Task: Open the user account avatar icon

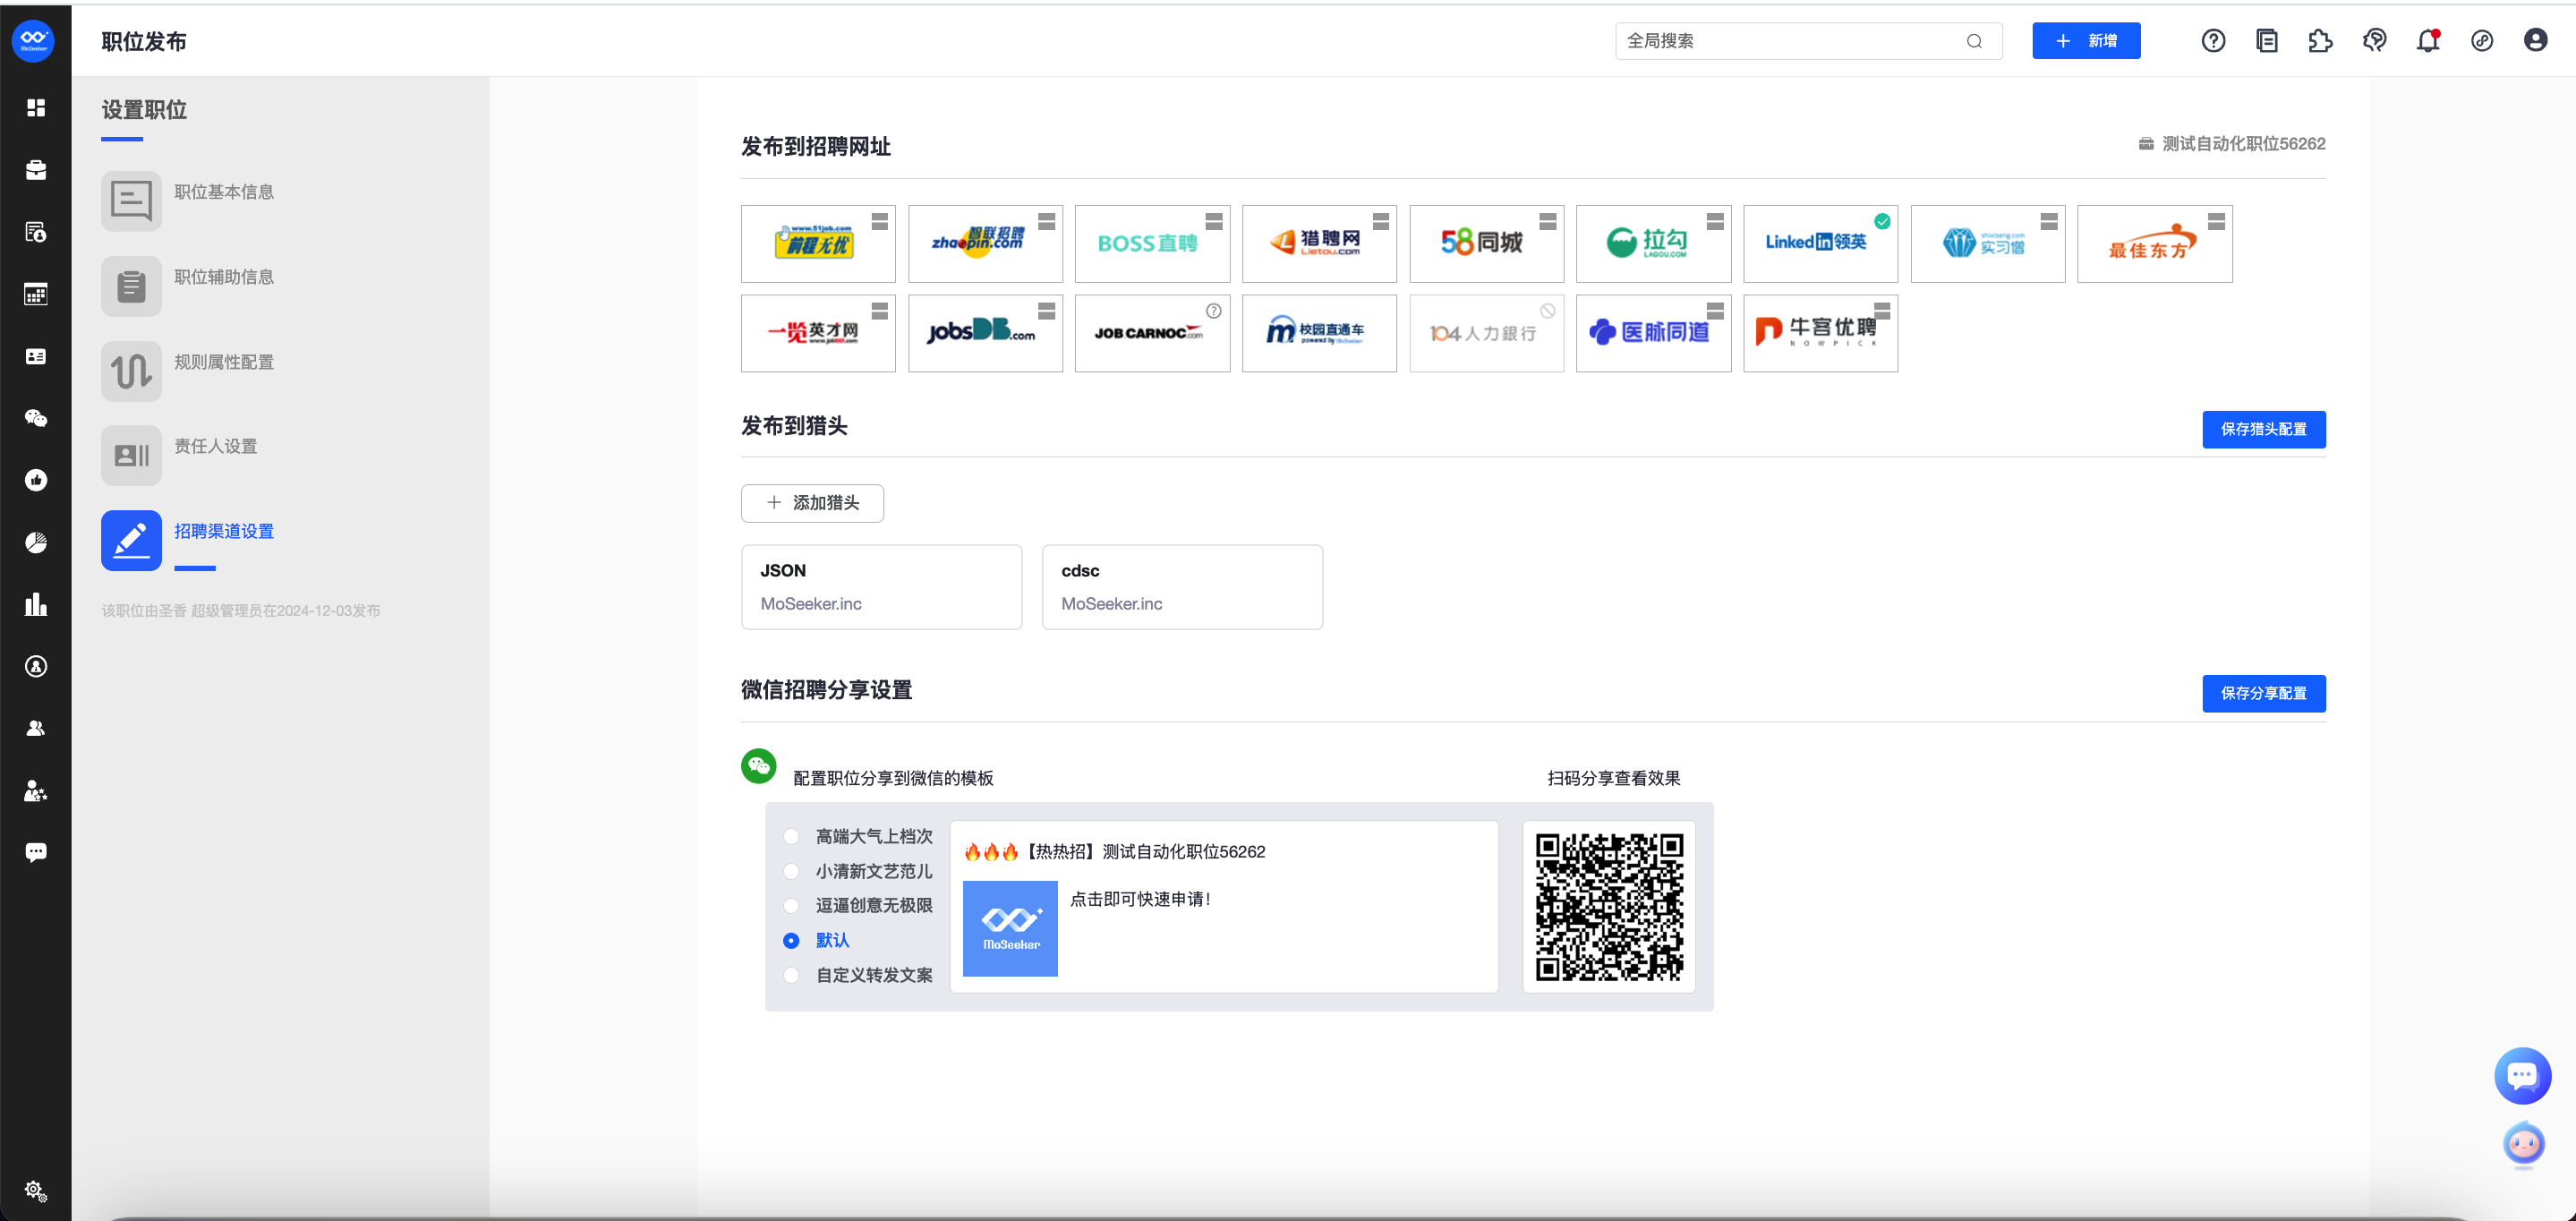Action: tap(2535, 41)
